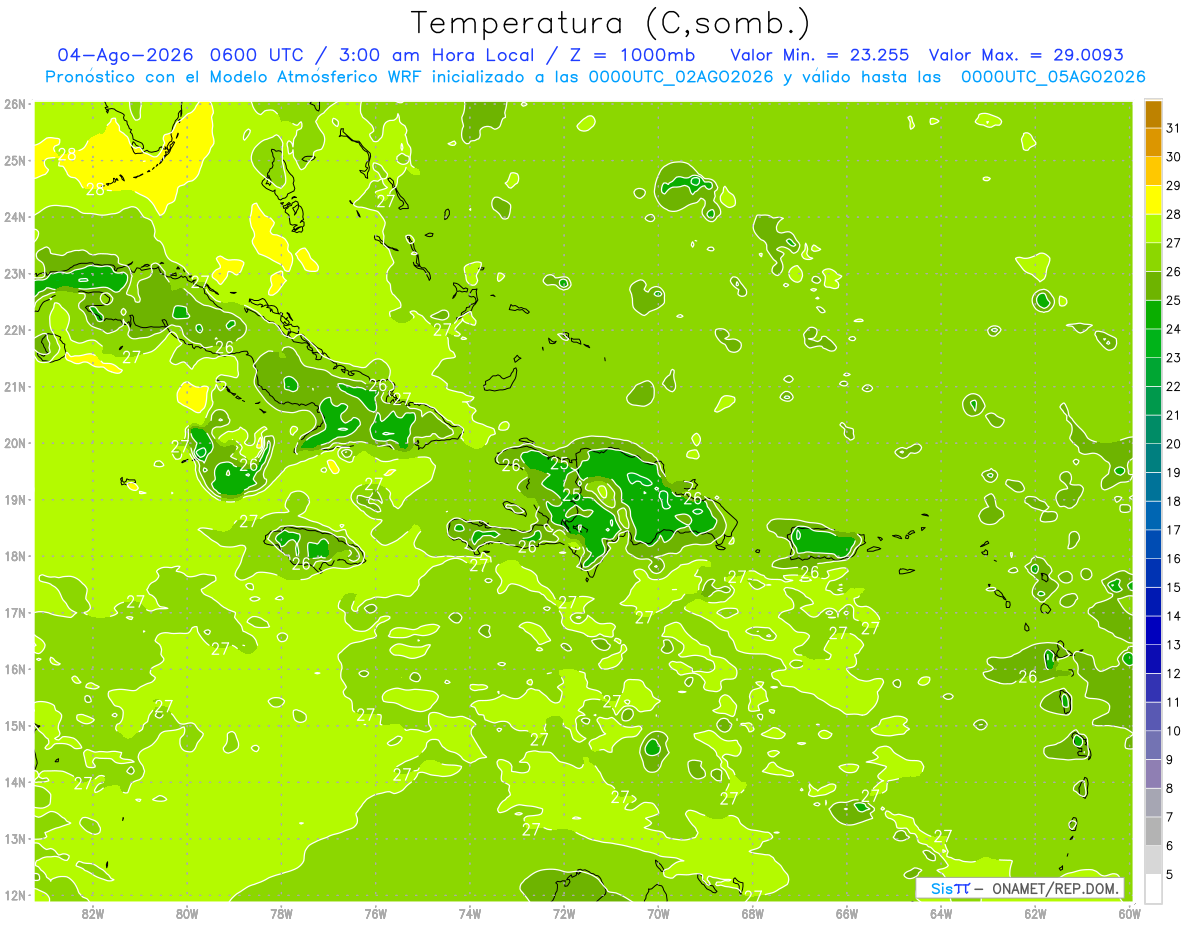
Task: Select the legend swatch between 29 and 30
Action: click(x=1153, y=171)
